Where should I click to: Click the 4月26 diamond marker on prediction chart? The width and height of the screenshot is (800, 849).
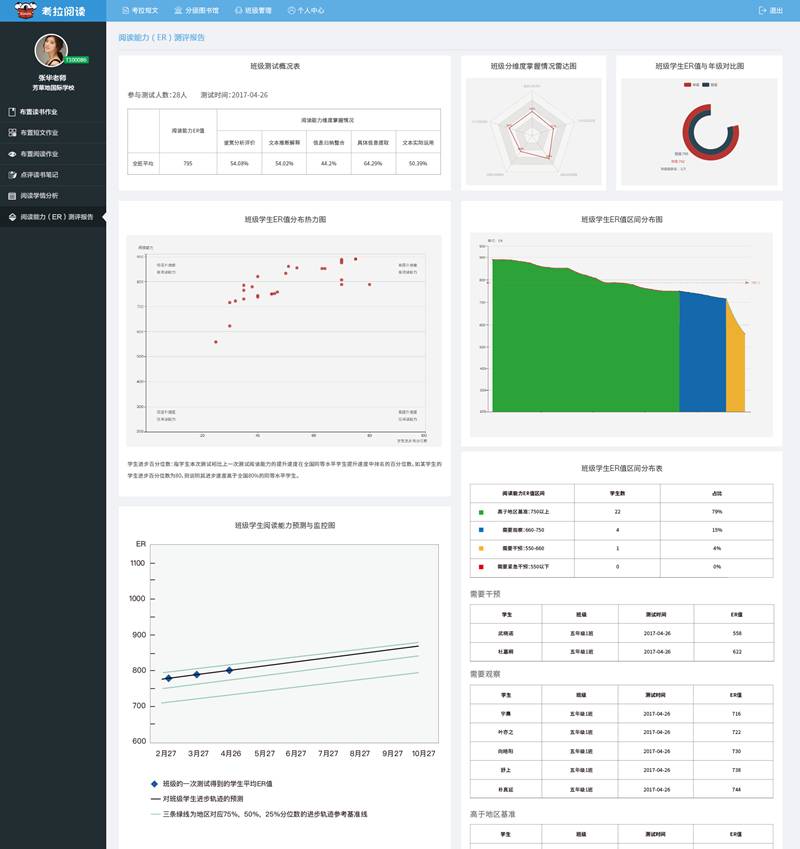(229, 670)
